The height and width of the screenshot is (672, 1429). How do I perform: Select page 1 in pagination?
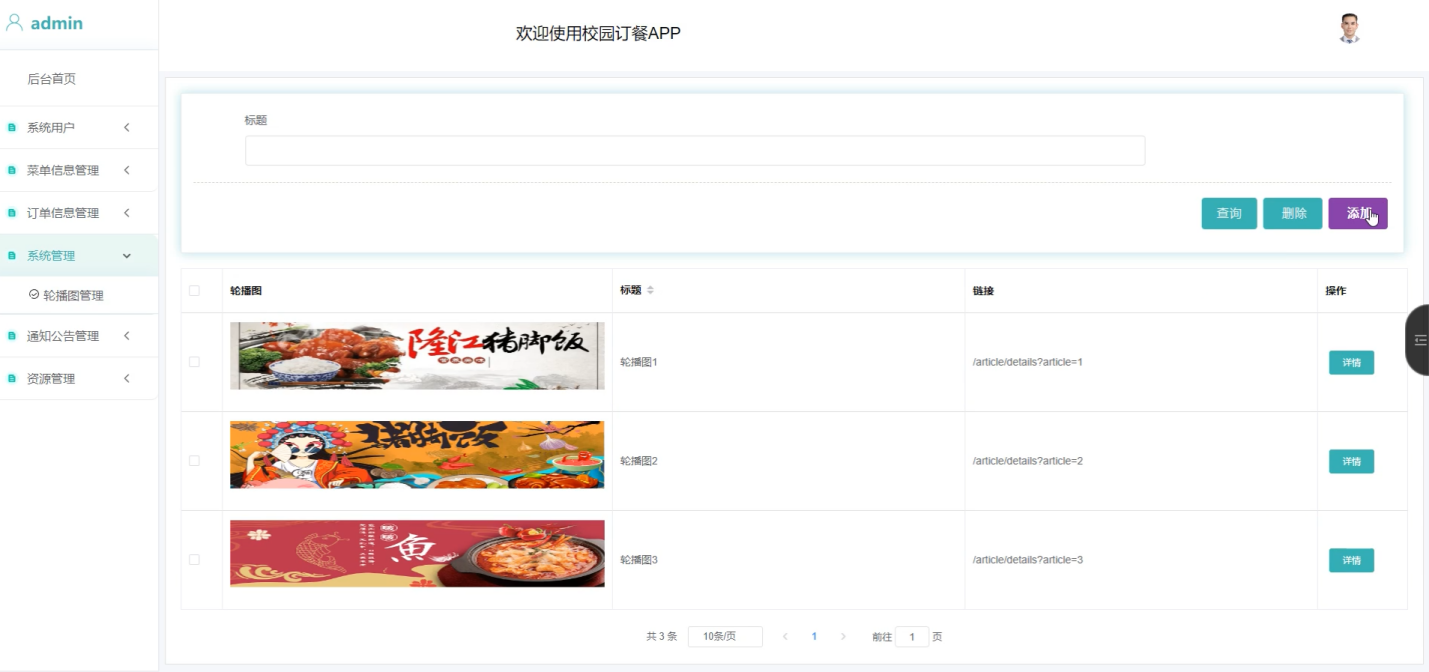tap(814, 636)
